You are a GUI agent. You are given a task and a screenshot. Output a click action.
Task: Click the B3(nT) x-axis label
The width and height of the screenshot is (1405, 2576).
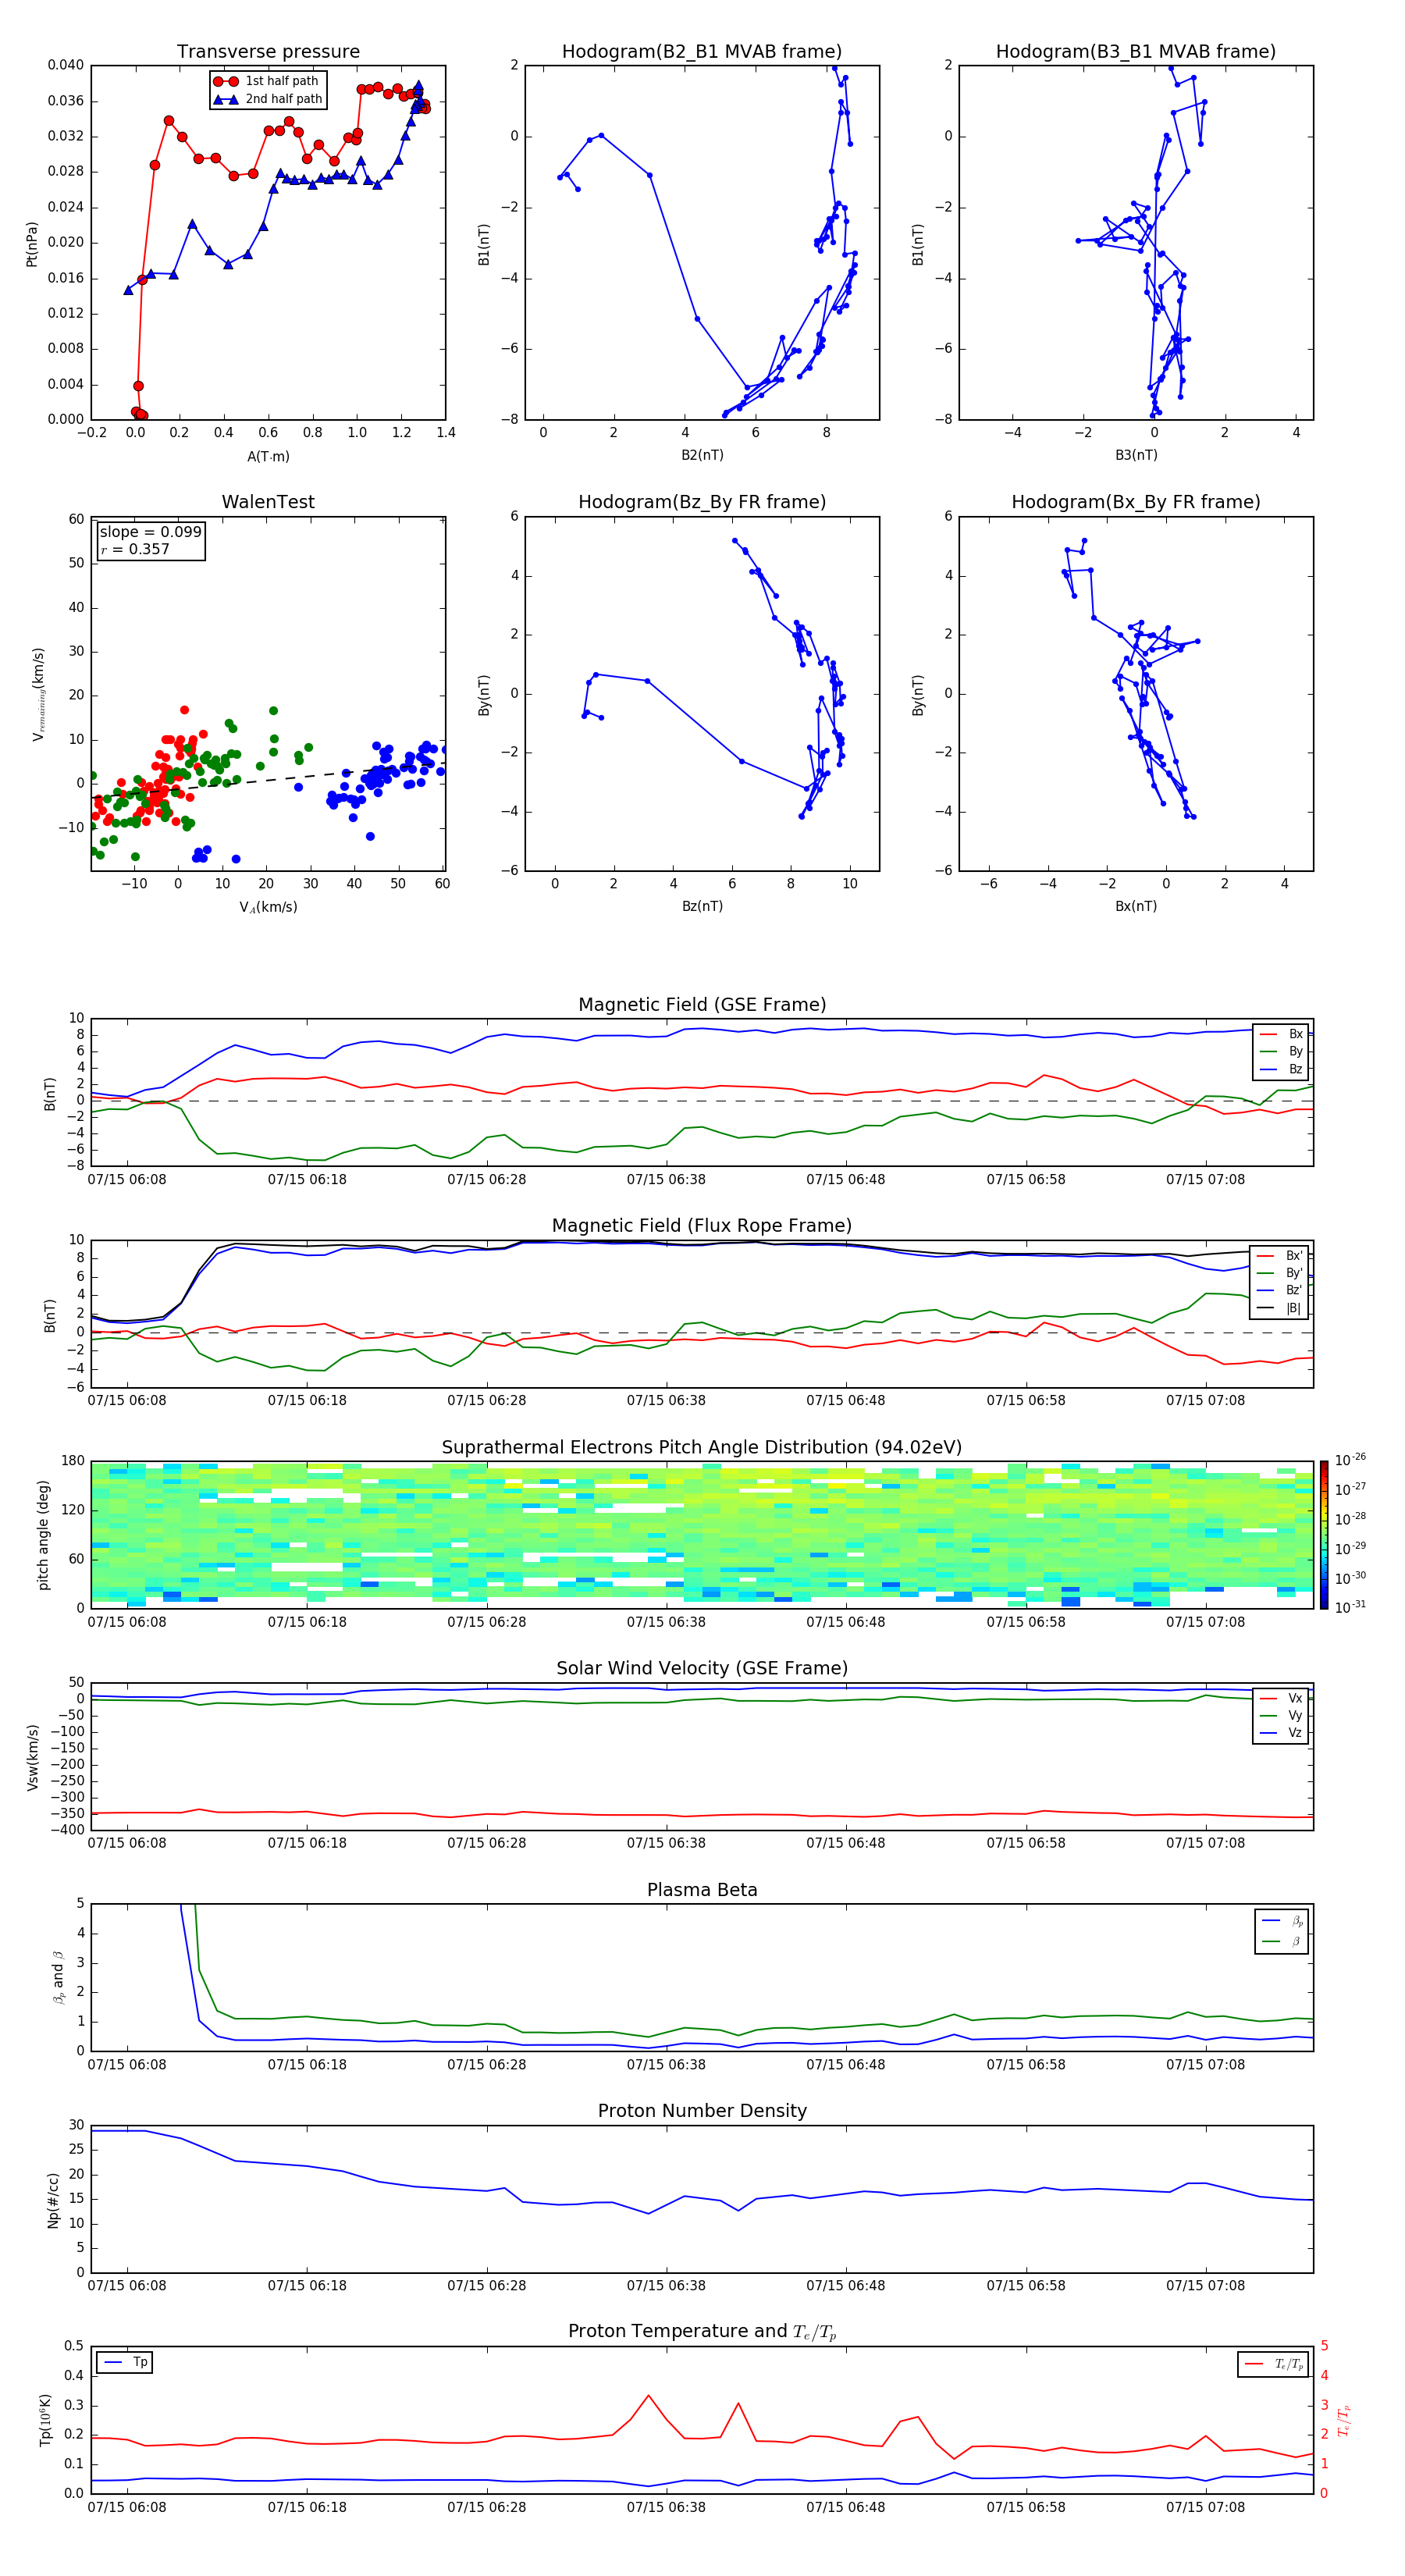[1136, 455]
